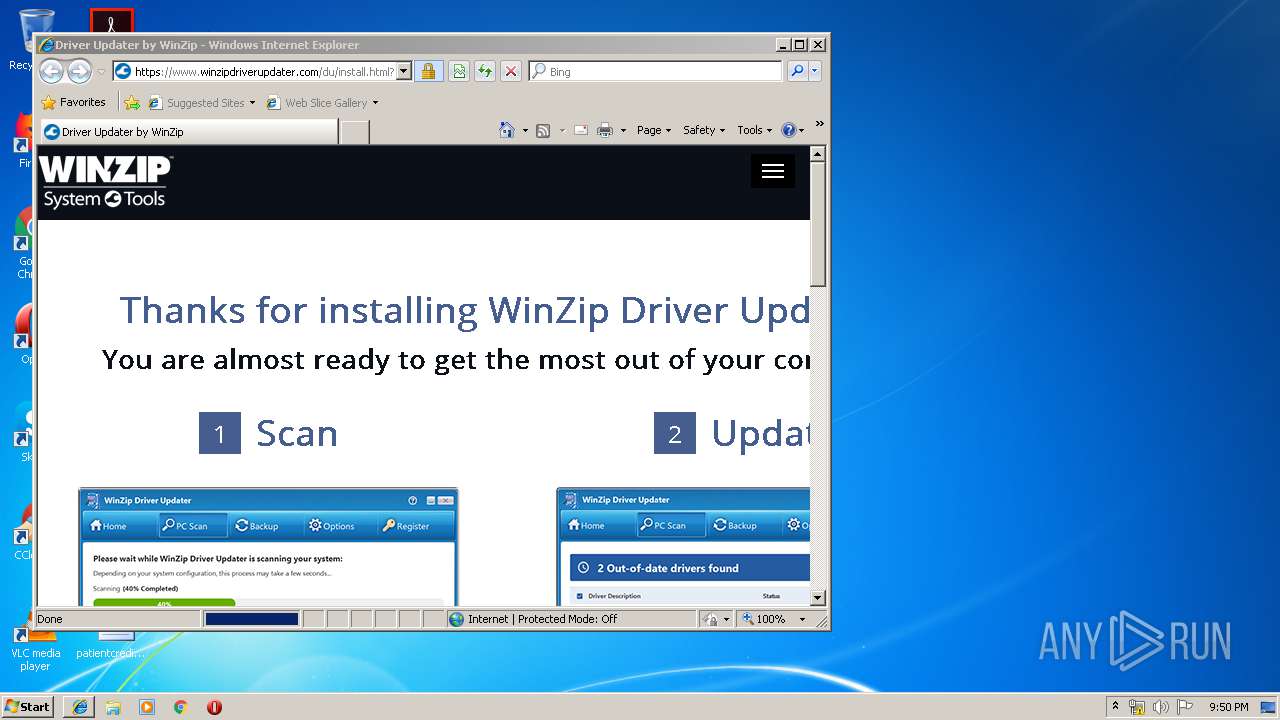Viewport: 1280px width, 720px height.
Task: Click the security padlock icon
Action: coord(429,71)
